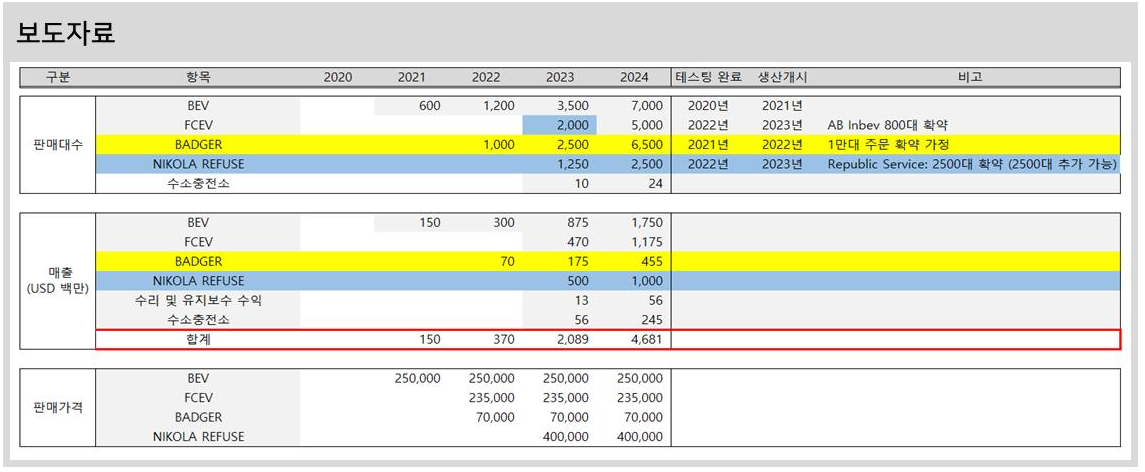Screen dimensions: 1145x472
Task: Click the 판매대수 section label
Action: coord(58,145)
